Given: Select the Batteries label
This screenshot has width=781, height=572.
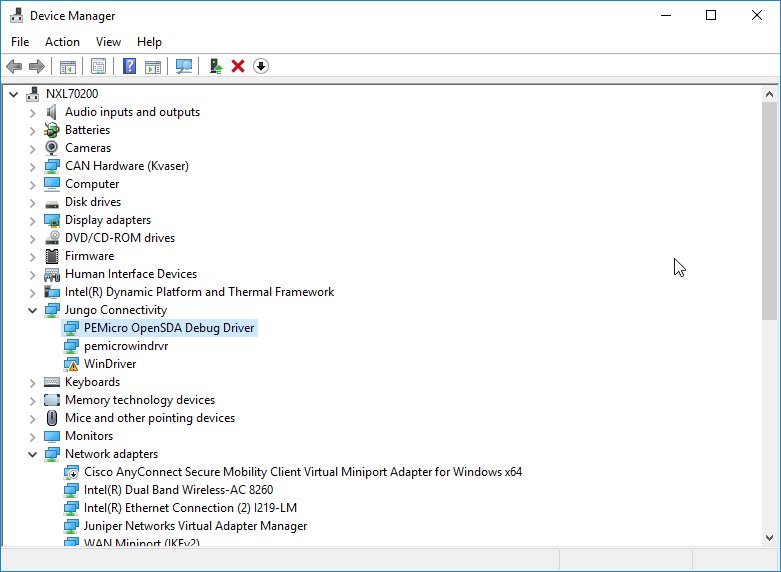Looking at the screenshot, I should pyautogui.click(x=87, y=130).
